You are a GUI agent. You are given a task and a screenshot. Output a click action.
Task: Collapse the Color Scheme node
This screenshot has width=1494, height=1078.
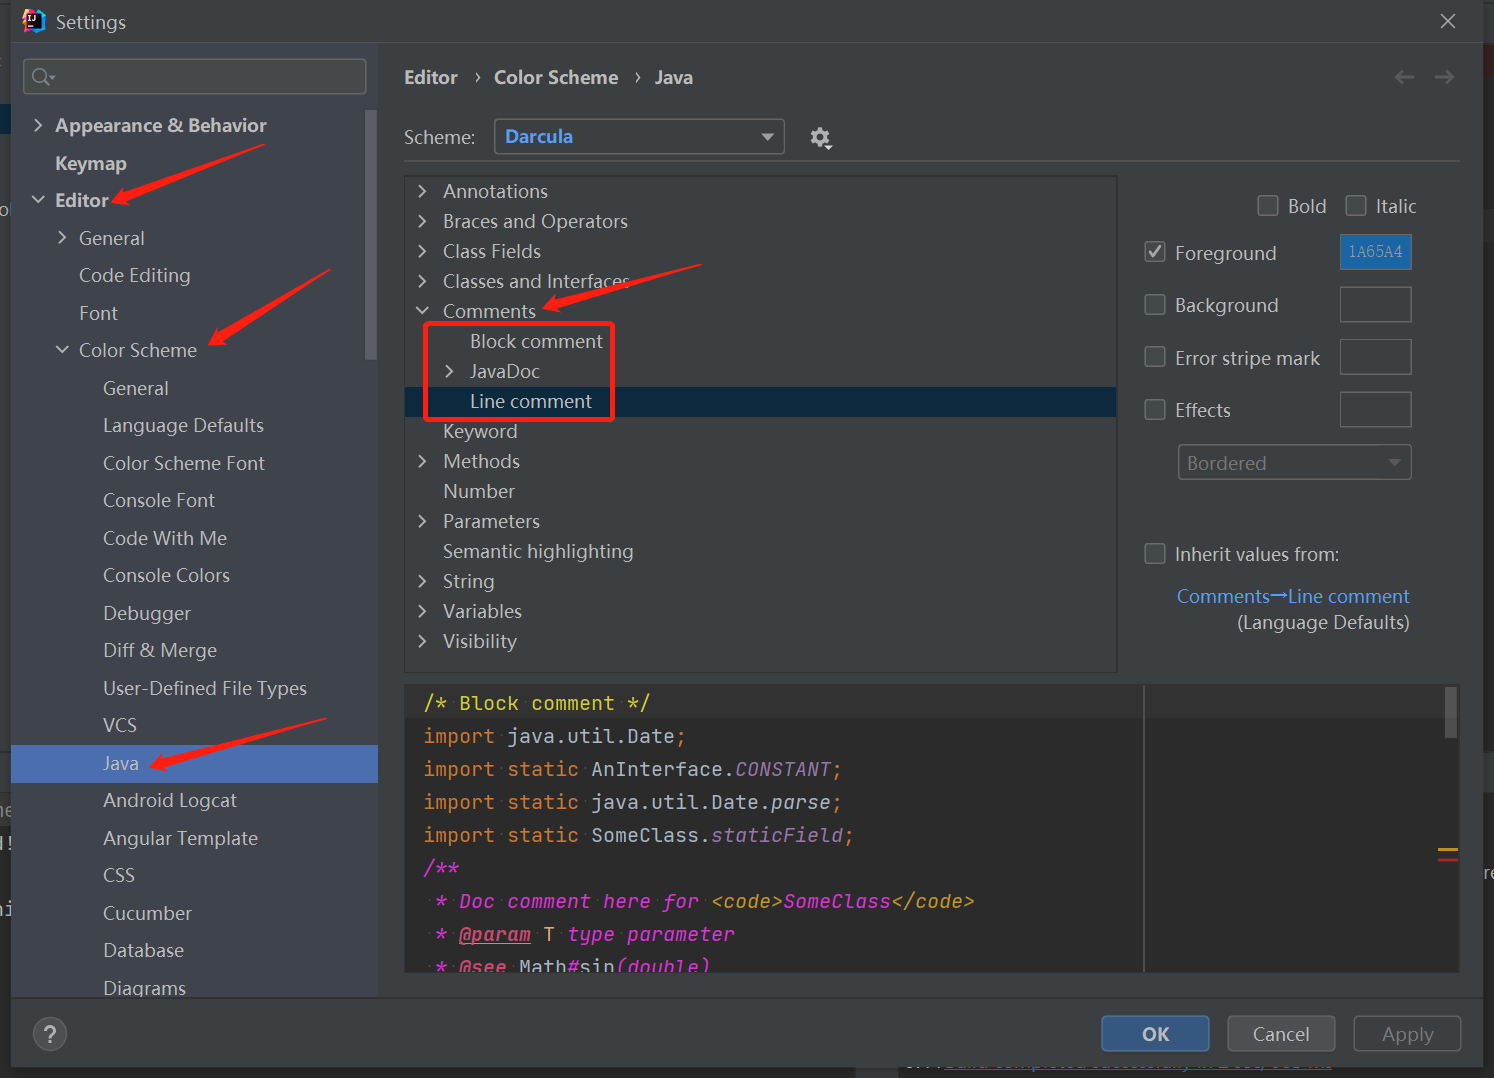pyautogui.click(x=62, y=350)
